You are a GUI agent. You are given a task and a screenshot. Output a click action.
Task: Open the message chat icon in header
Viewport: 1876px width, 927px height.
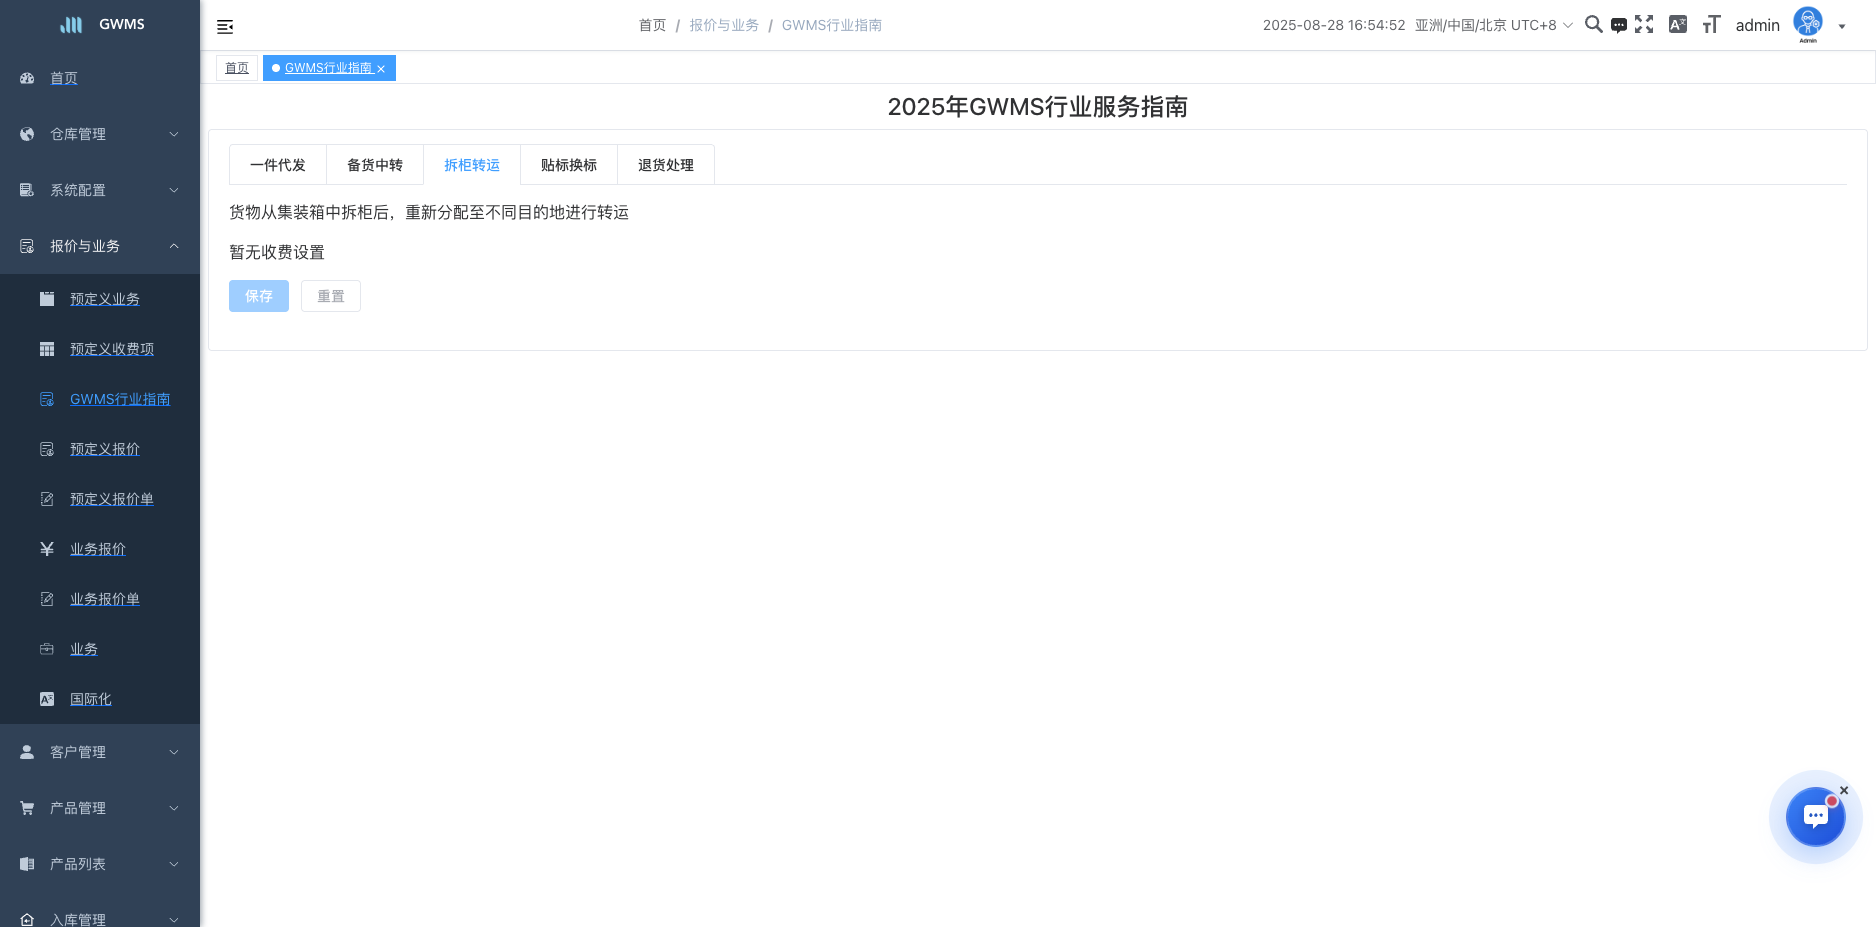click(x=1619, y=25)
